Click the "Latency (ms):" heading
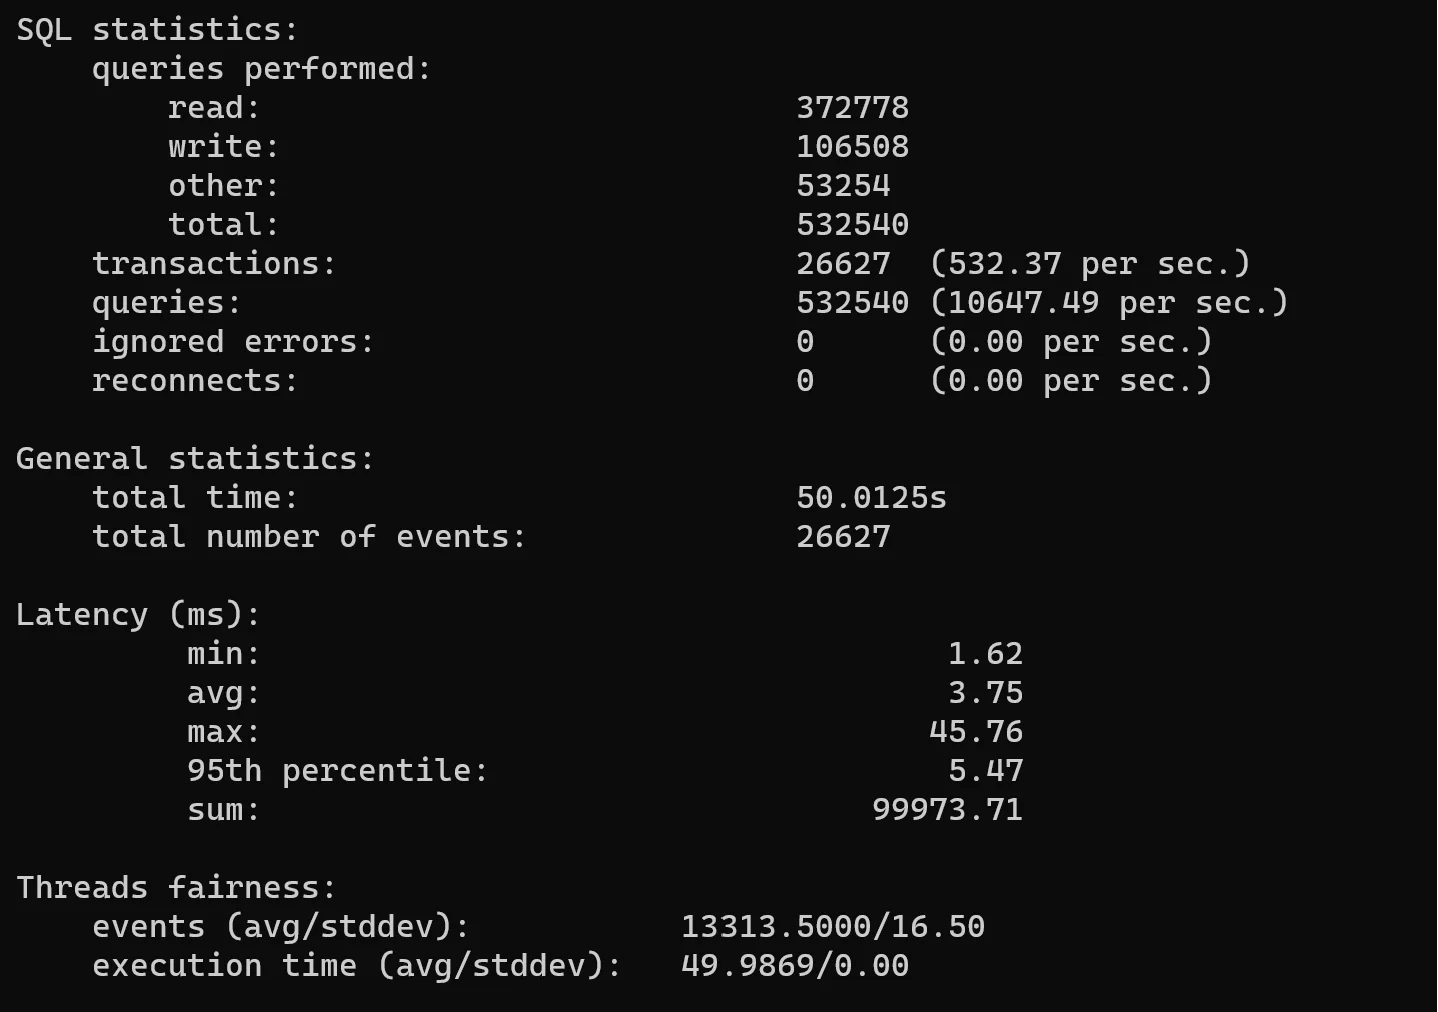The height and width of the screenshot is (1012, 1438). coord(138,615)
